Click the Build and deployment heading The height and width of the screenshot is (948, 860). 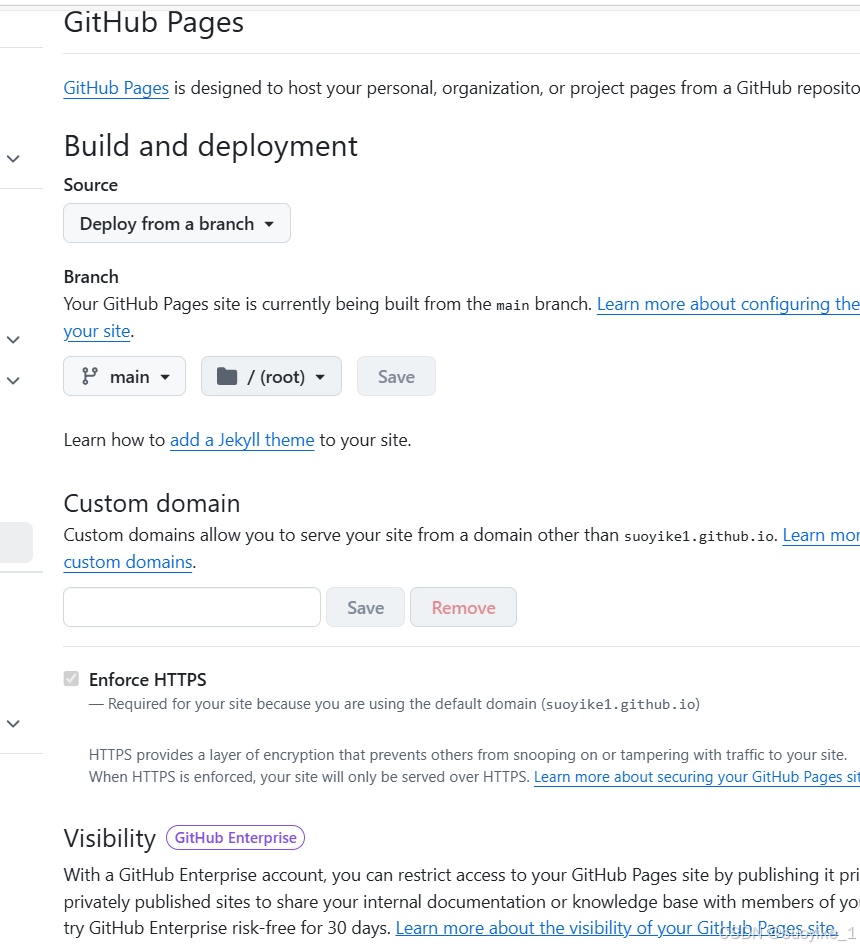210,146
